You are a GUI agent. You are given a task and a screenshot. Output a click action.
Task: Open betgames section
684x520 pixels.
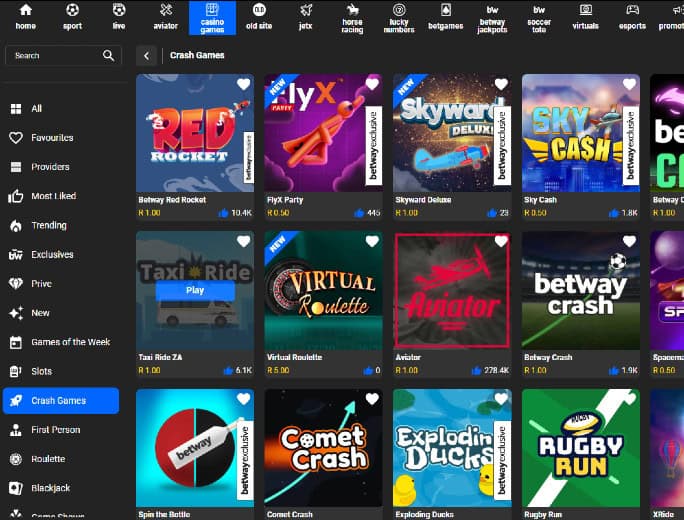tap(446, 17)
